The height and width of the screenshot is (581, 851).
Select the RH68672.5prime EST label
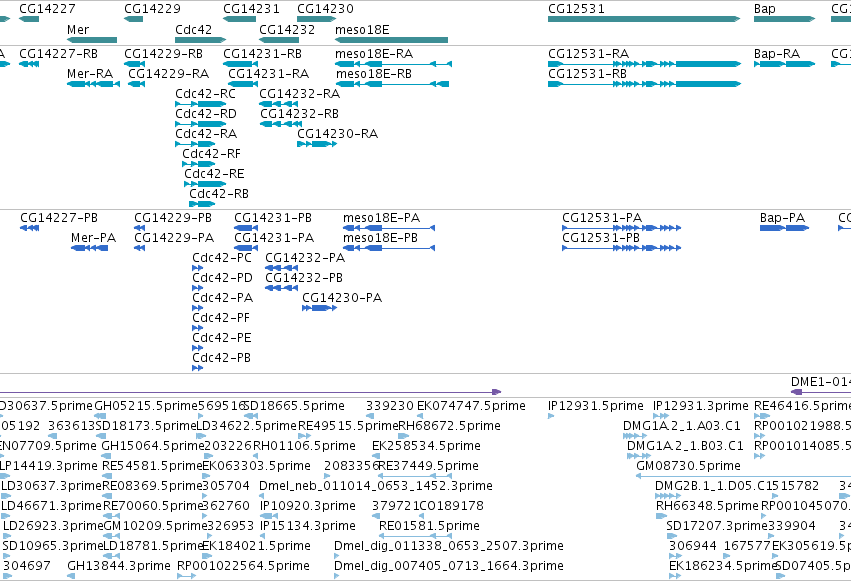[449, 426]
